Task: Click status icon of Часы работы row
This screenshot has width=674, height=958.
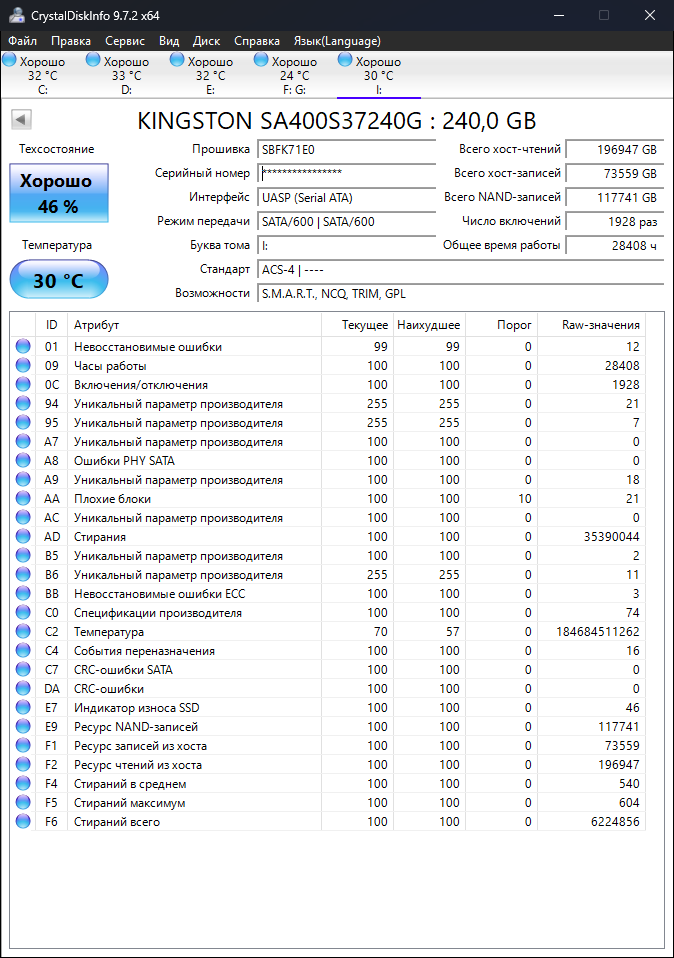Action: (x=23, y=365)
